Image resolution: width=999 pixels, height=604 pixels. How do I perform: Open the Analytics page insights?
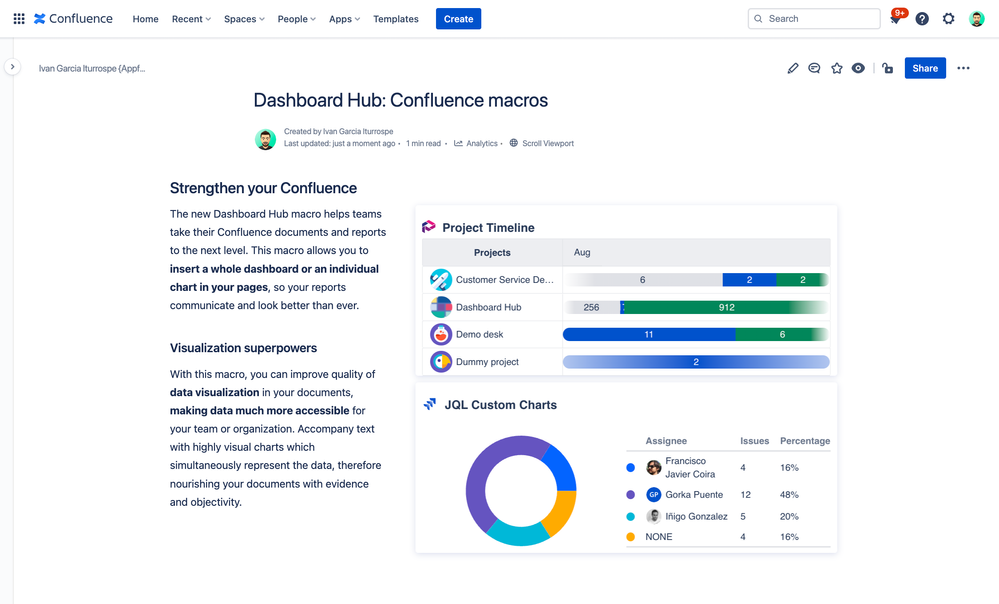coord(474,143)
